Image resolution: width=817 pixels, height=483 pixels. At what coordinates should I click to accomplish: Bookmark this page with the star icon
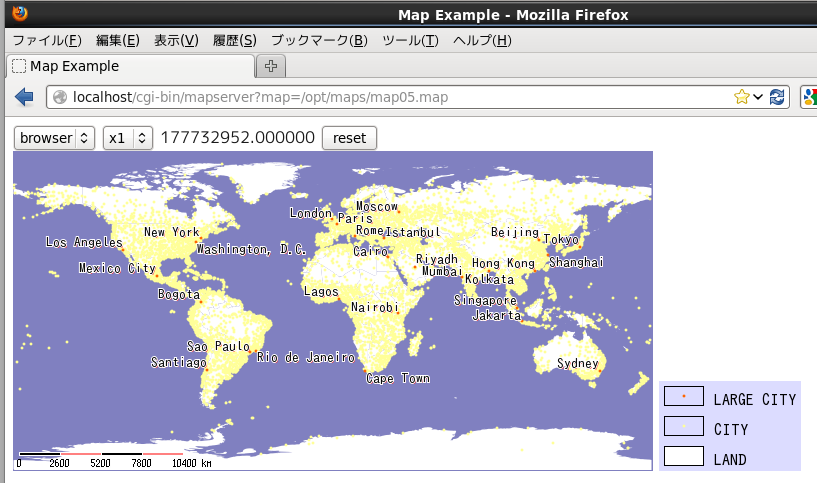point(742,97)
